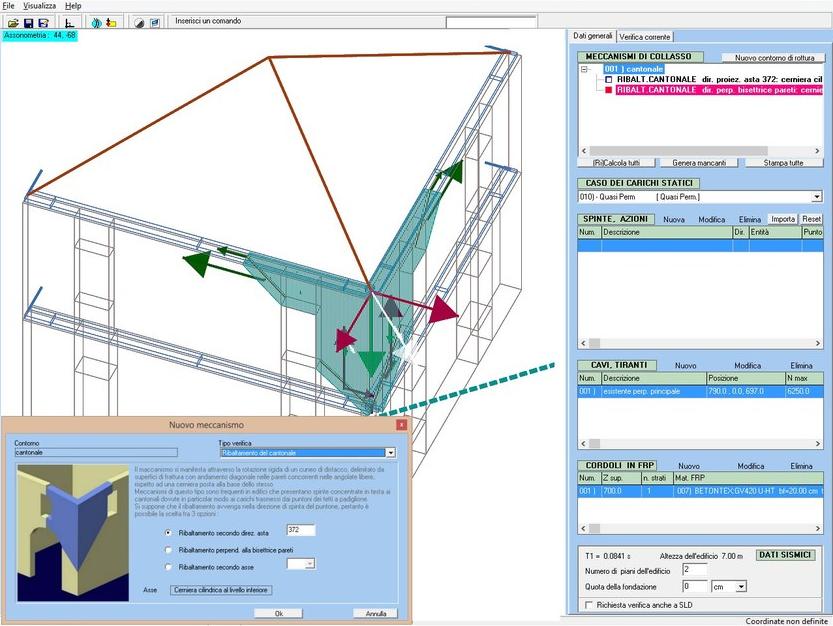Click the Nuovo contorno di rottura button
This screenshot has height=626, width=833.
pyautogui.click(x=772, y=58)
